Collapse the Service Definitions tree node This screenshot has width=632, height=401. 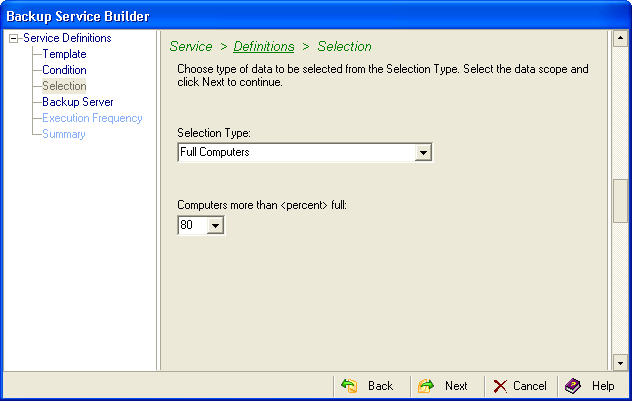tap(14, 39)
